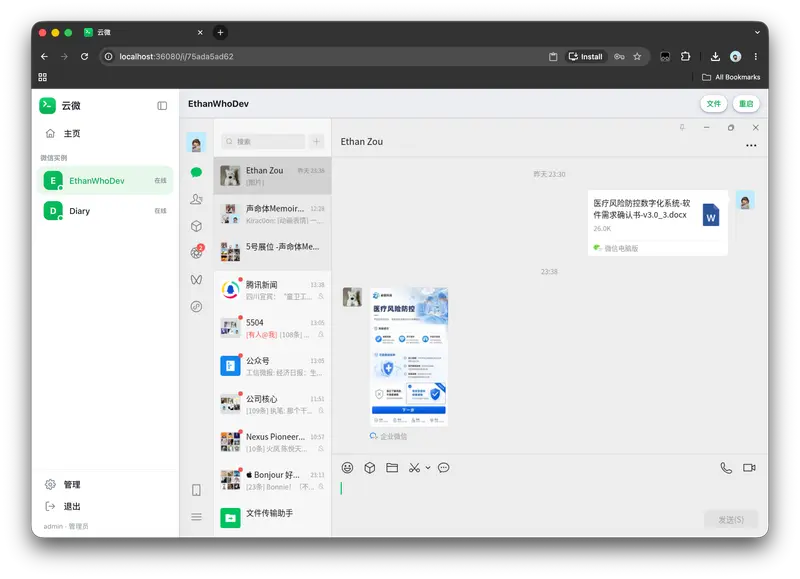Click the phone icon in WeChat sidebar
The width and height of the screenshot is (800, 579).
click(x=196, y=490)
